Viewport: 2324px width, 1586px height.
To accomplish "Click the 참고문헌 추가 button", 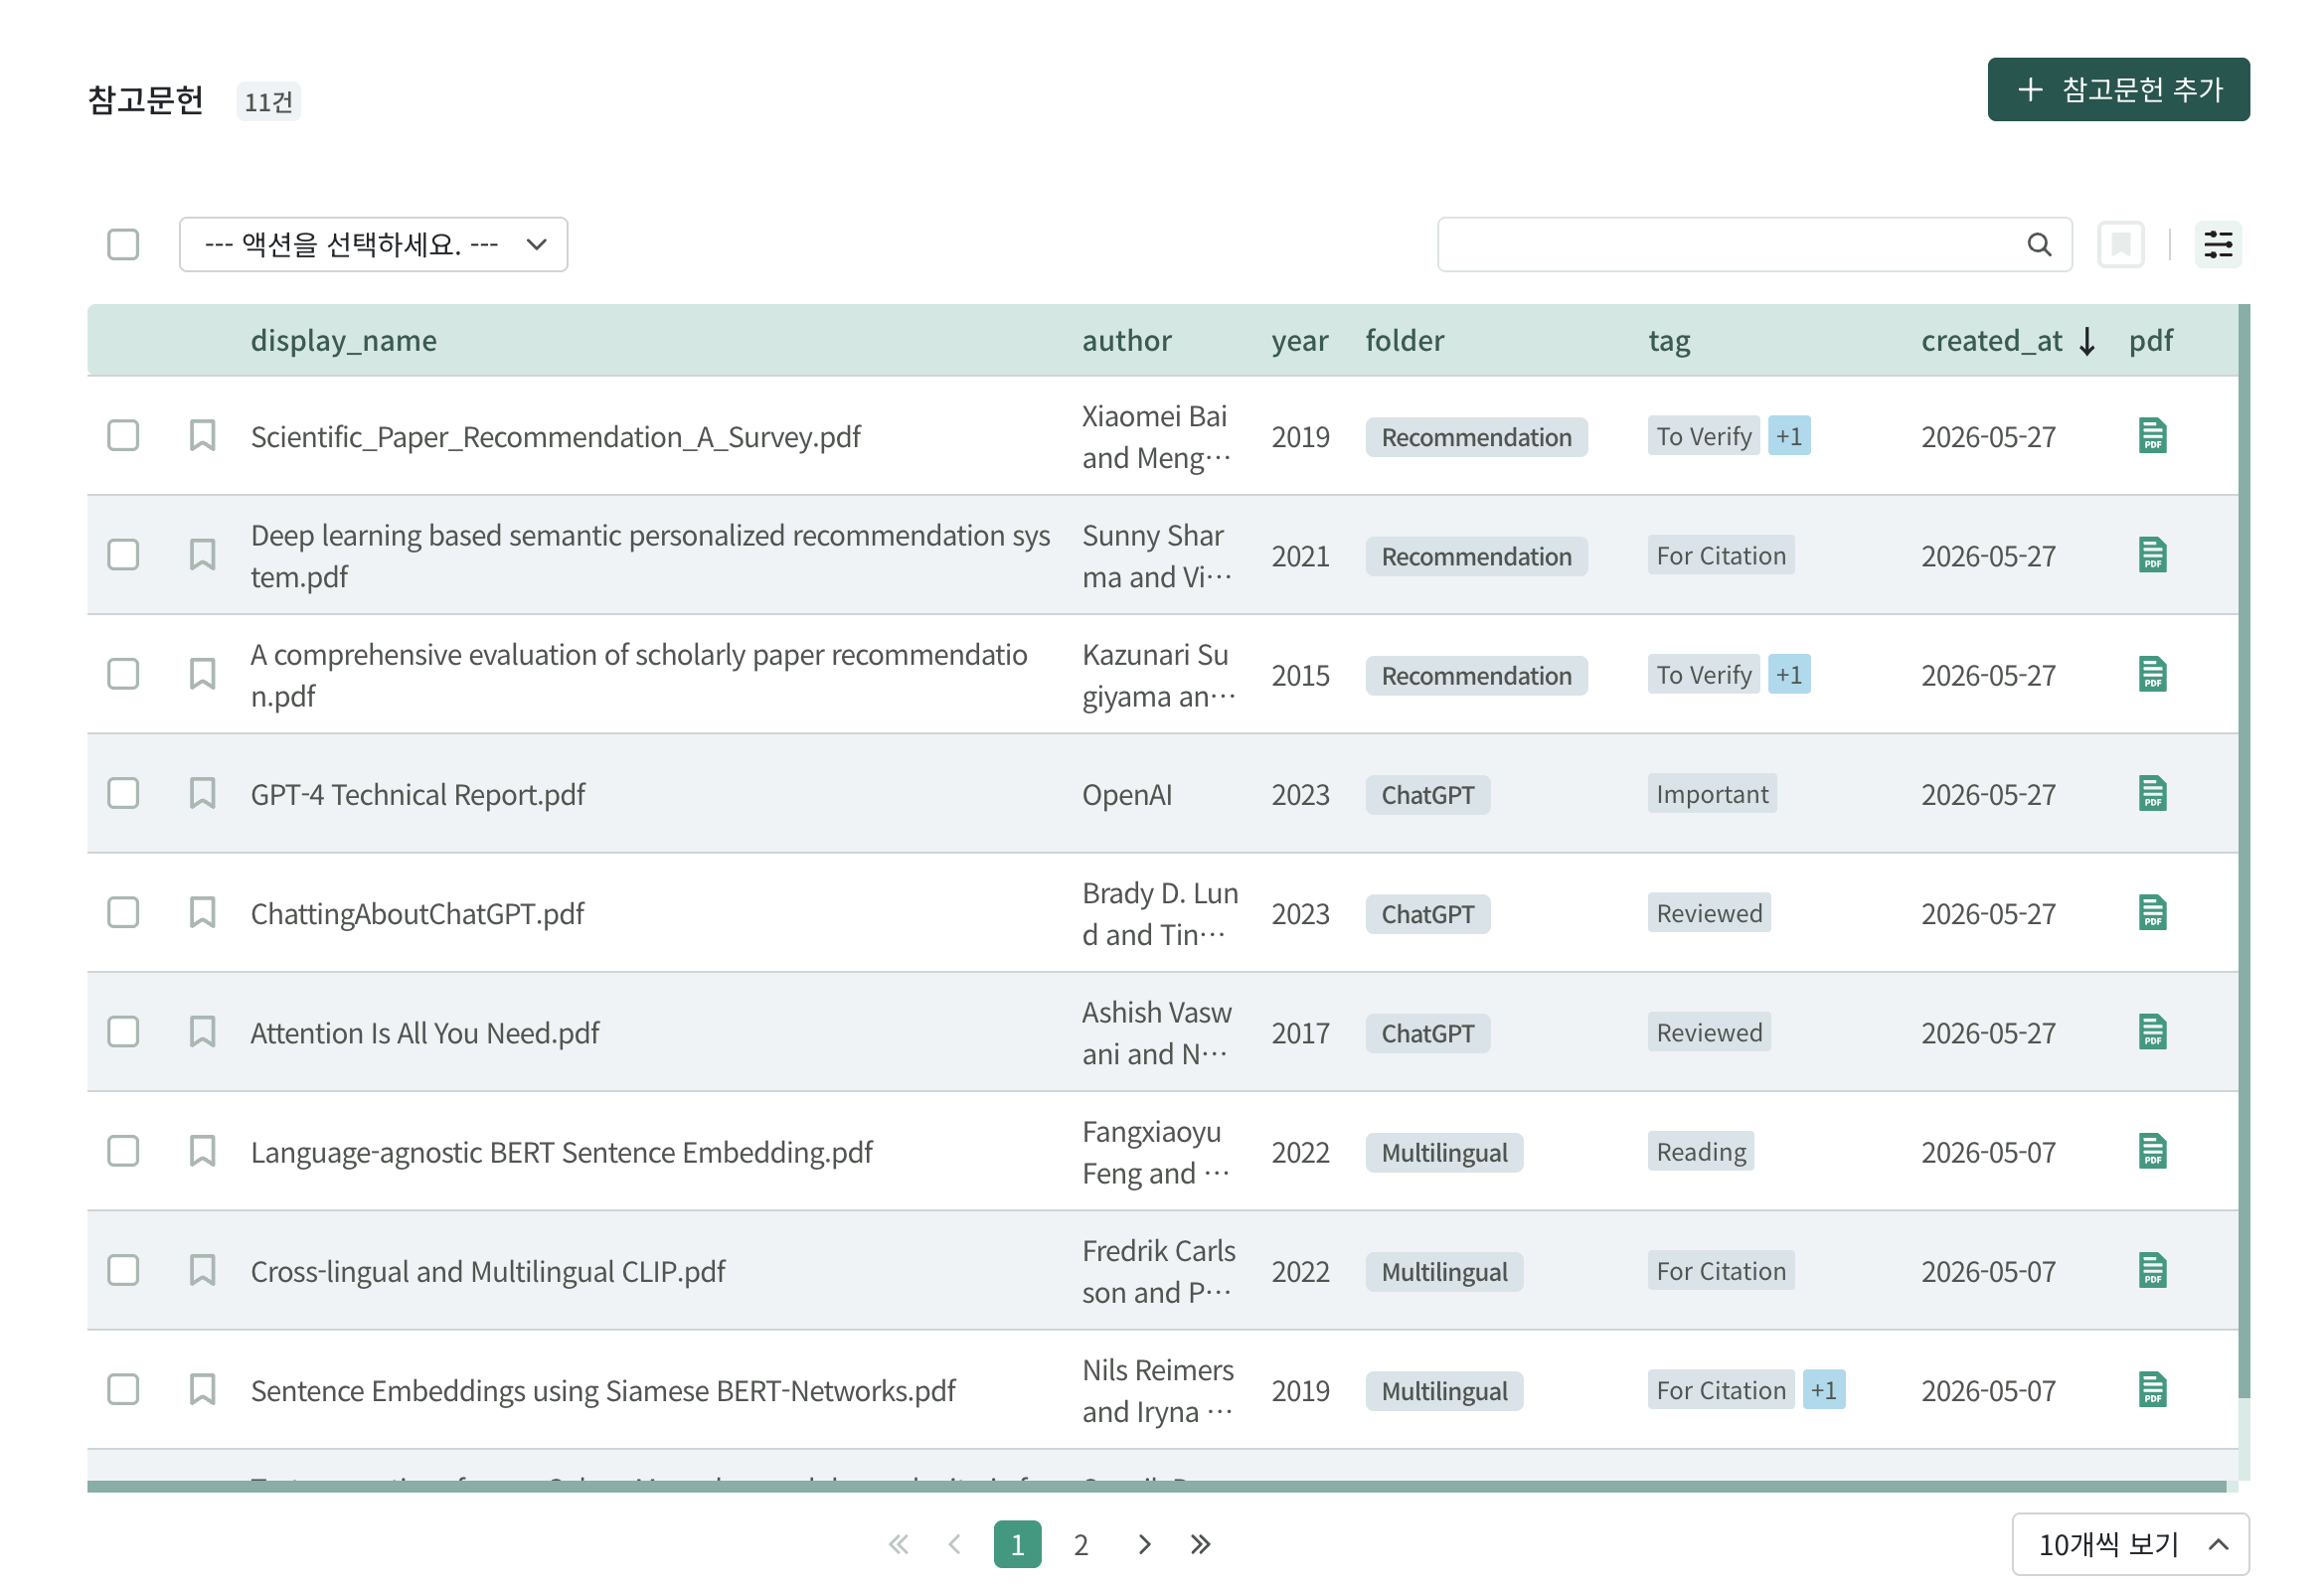I will (x=2118, y=89).
